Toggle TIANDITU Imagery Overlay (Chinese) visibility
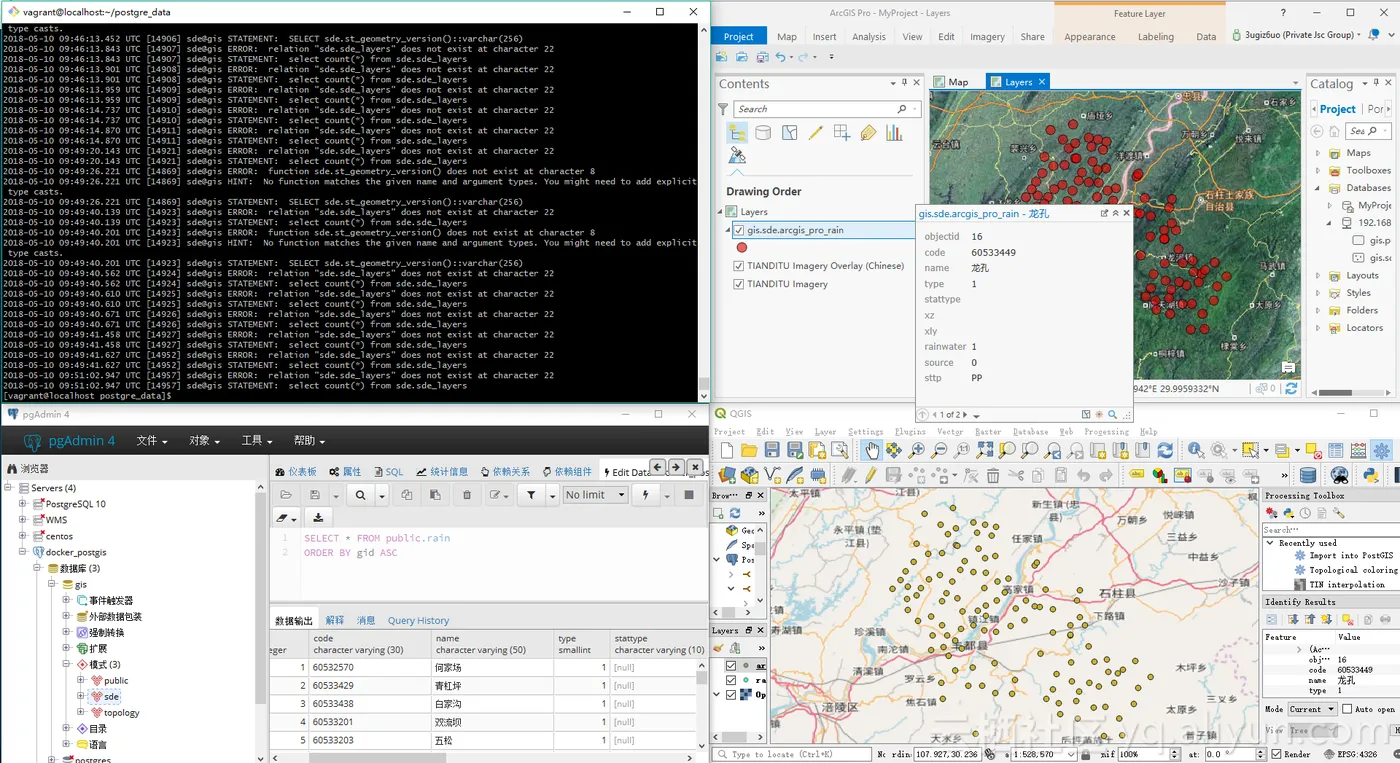This screenshot has height=763, width=1400. (739, 266)
